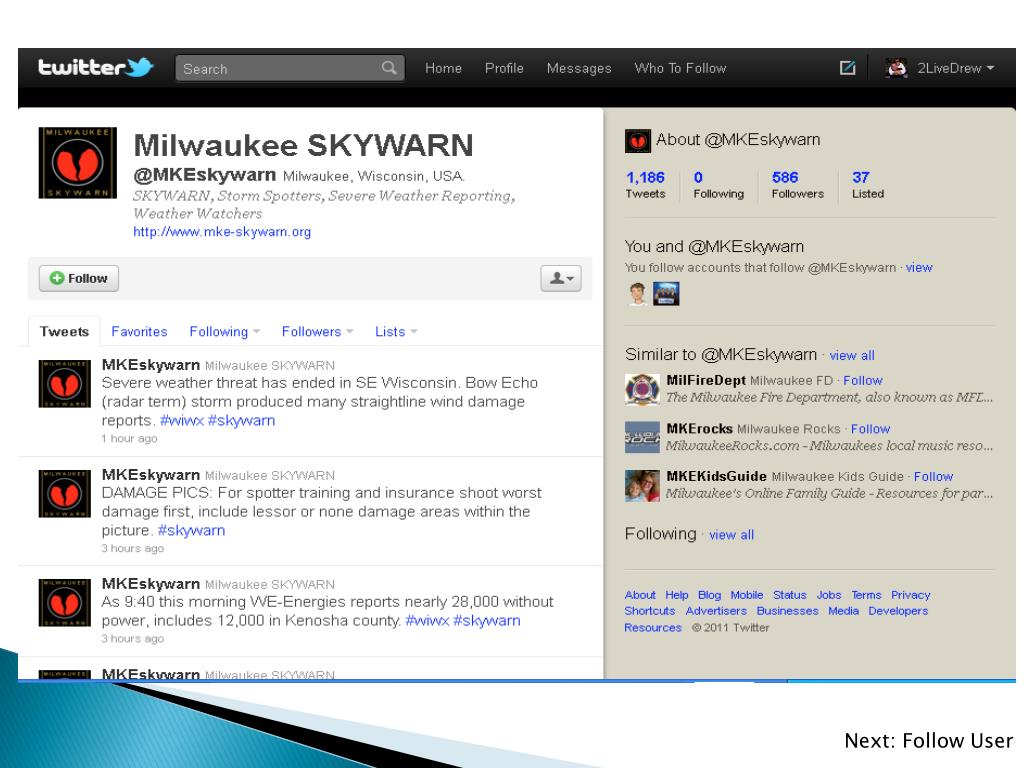Open the user actions dropdown button

(560, 278)
